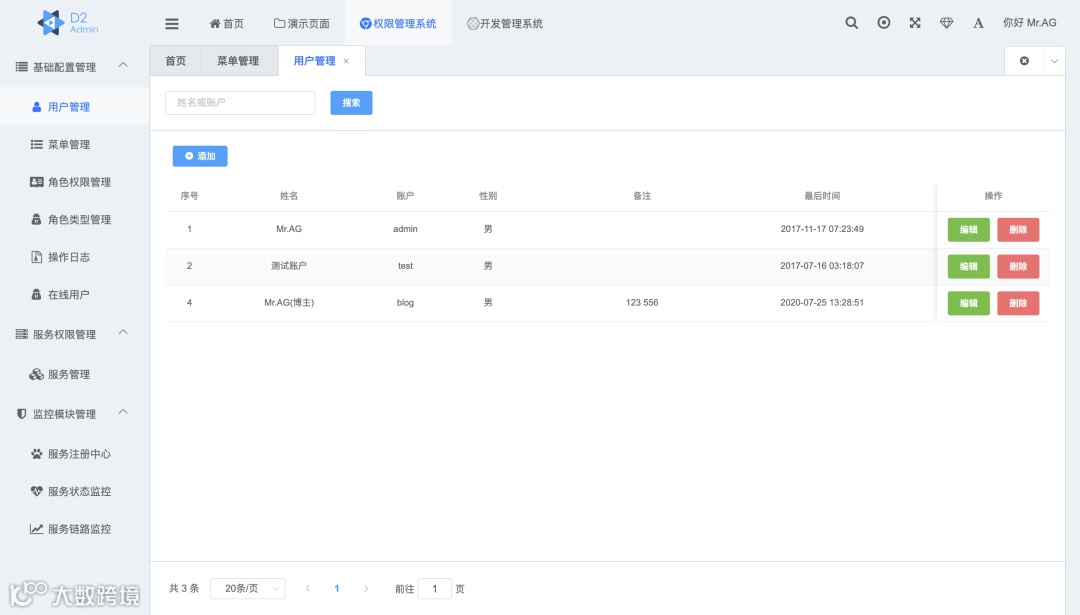Close the 用户管理 tab with its x
Viewport: 1080px width, 615px height.
point(346,61)
